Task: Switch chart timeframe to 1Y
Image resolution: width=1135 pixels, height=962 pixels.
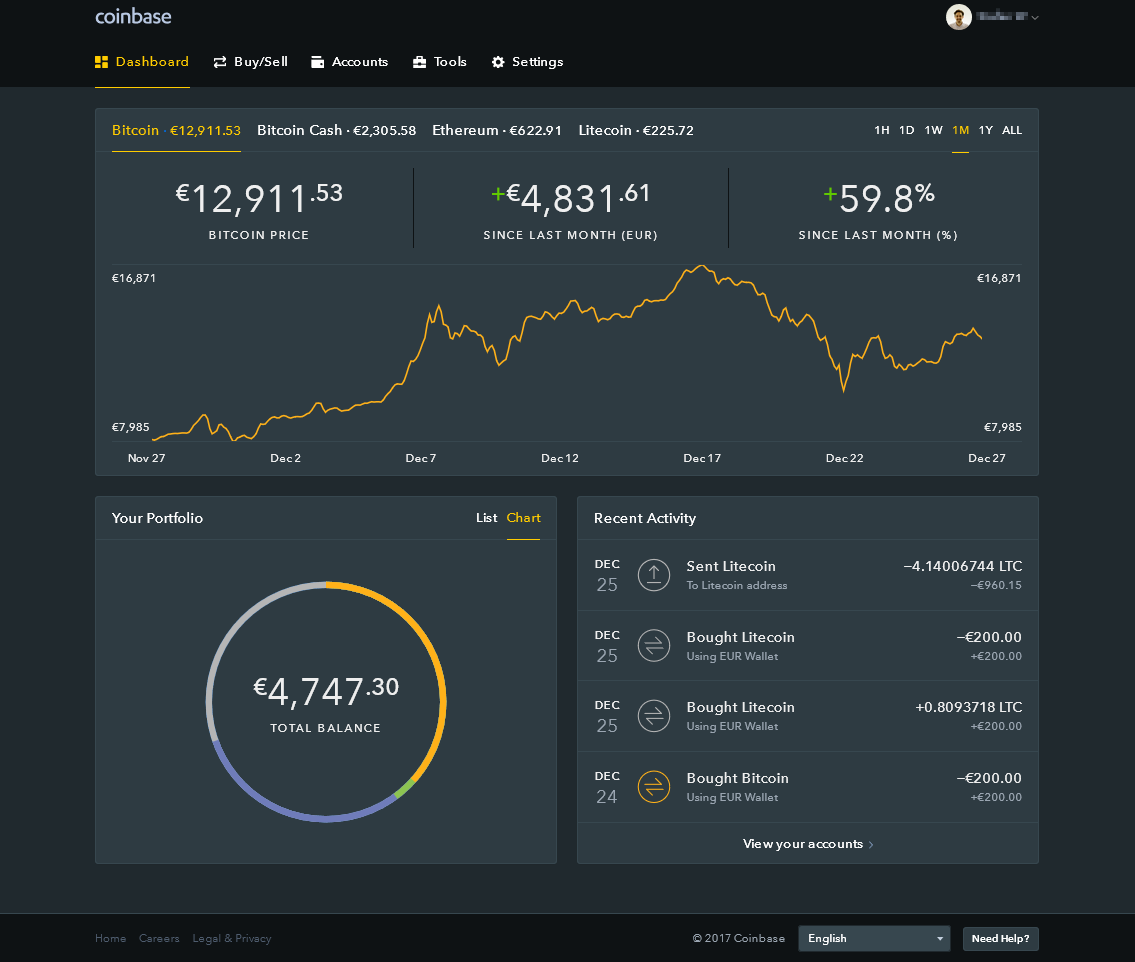Action: coord(986,130)
